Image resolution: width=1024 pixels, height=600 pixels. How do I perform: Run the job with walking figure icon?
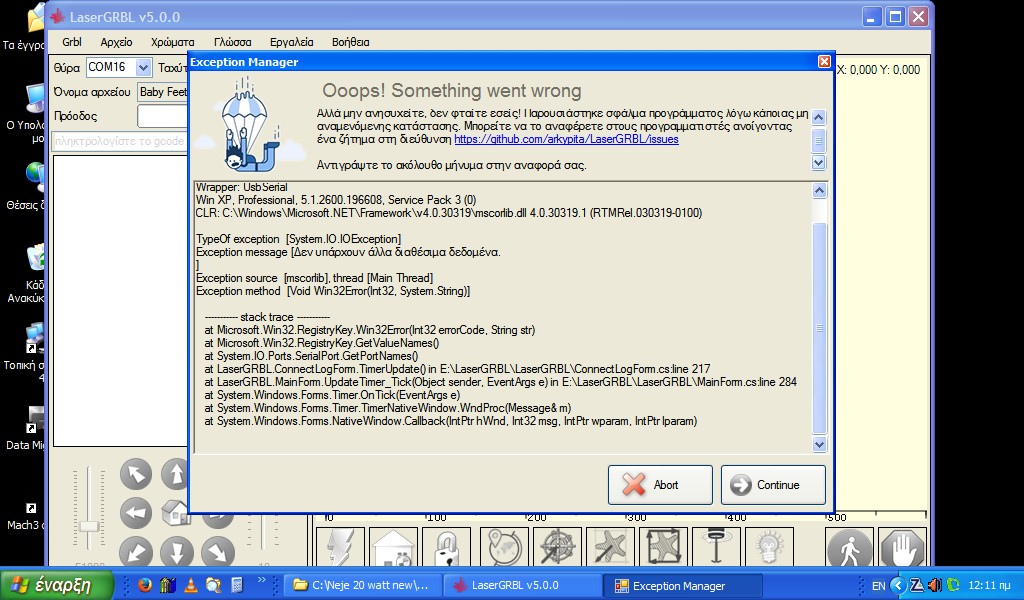coord(848,547)
